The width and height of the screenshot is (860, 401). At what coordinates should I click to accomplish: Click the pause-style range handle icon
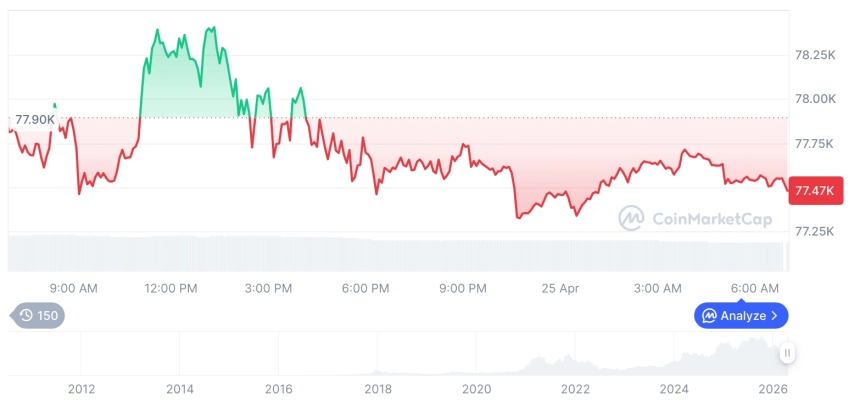coord(788,353)
